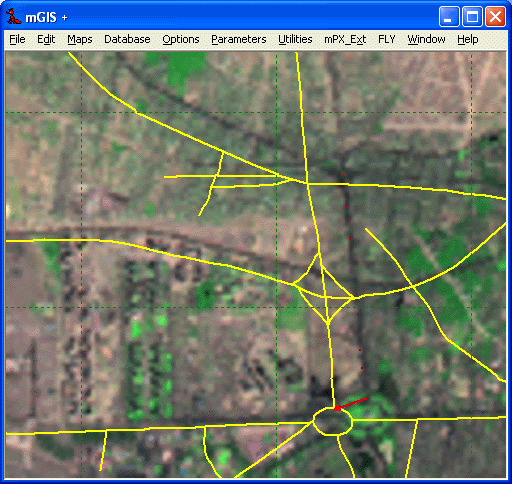Click the mGIS kangaroo app icon
Viewport: 512px width, 484px height.
click(14, 17)
